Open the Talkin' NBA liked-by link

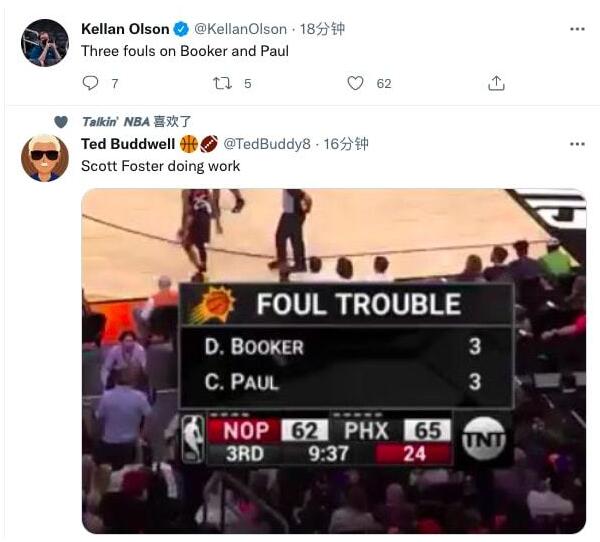coord(114,121)
